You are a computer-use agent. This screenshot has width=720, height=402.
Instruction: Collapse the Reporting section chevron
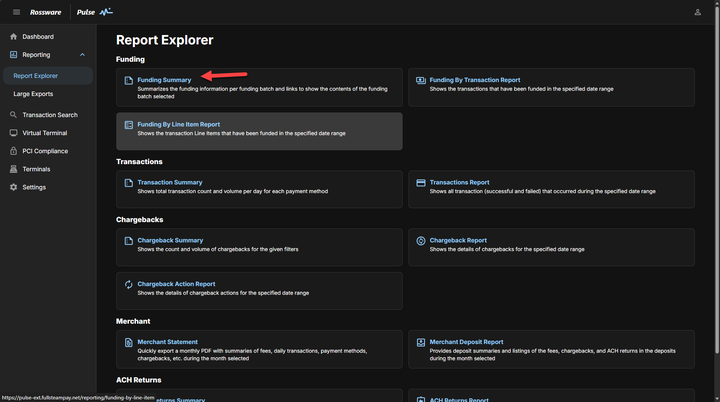click(82, 55)
